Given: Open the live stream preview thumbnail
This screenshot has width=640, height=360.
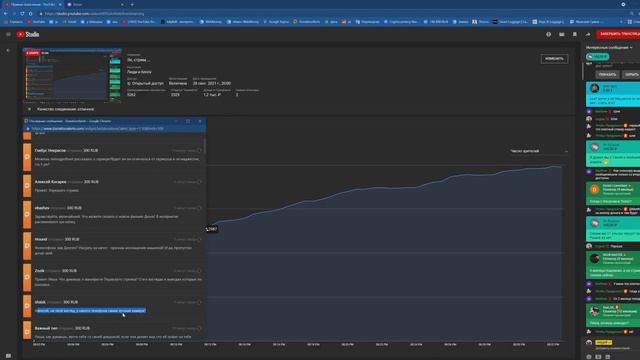Looking at the screenshot, I should [72, 75].
